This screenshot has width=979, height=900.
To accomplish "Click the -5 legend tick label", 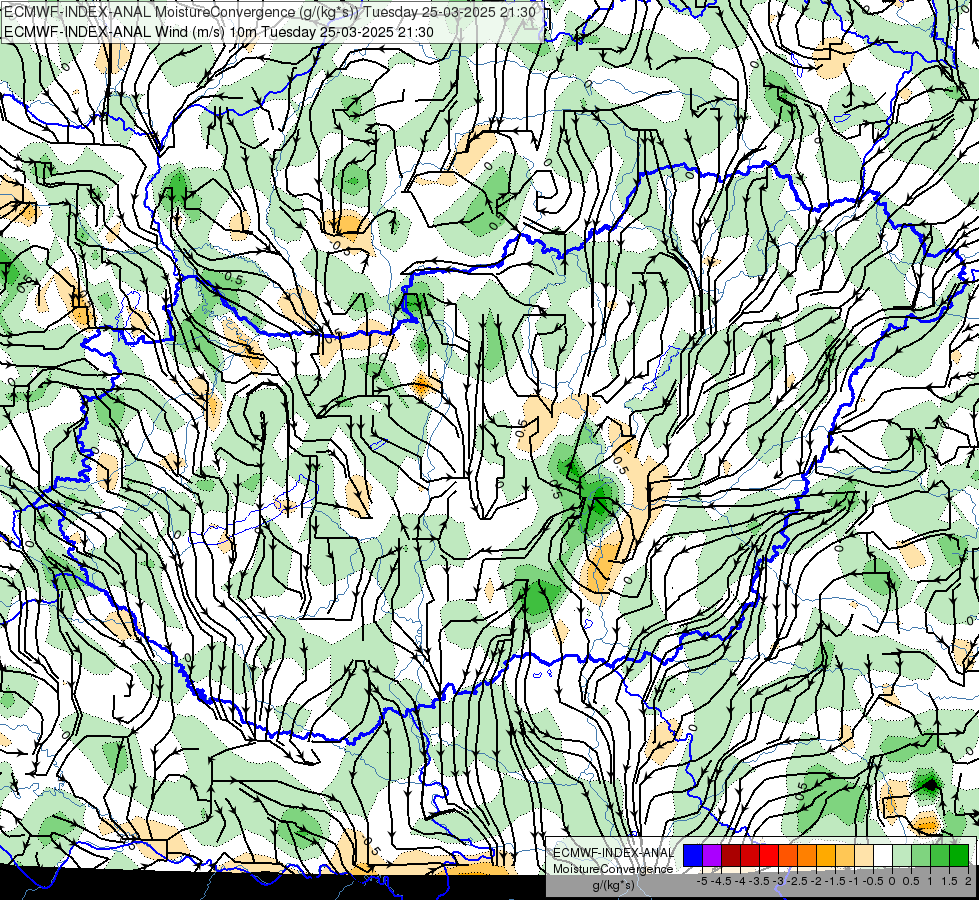I will 702,881.
